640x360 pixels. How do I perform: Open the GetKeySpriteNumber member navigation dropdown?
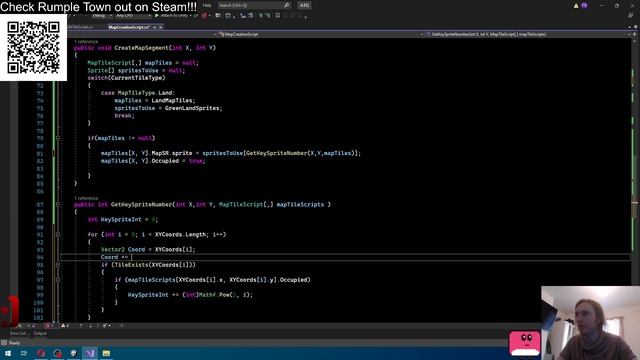[x=528, y=34]
